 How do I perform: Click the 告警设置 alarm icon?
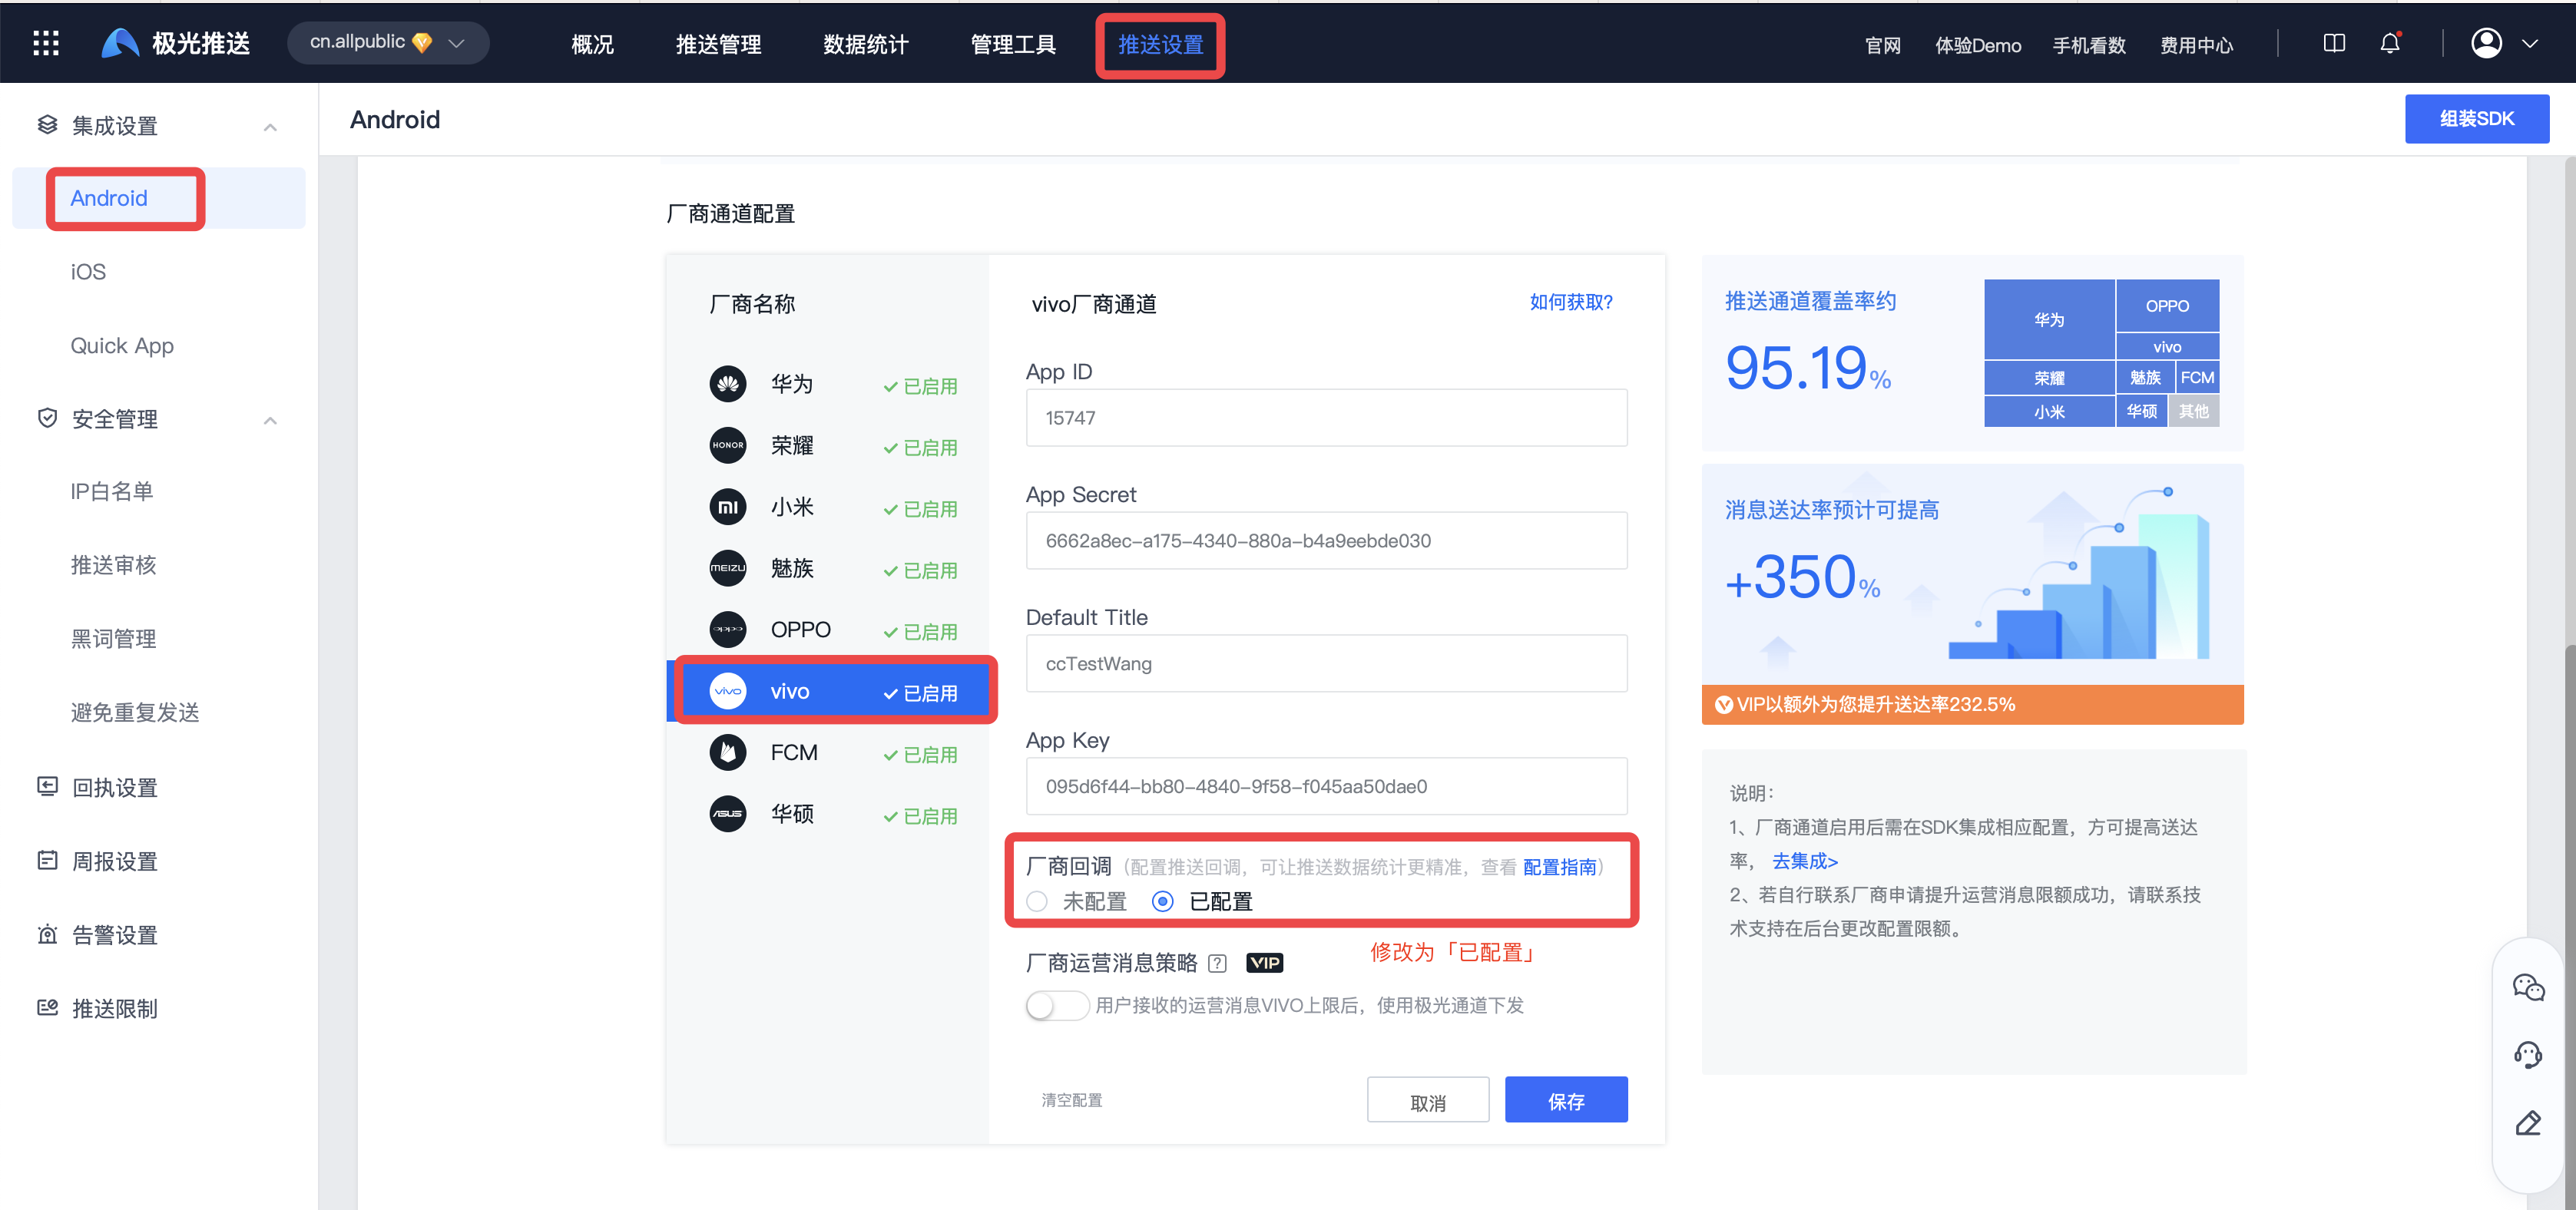47,934
